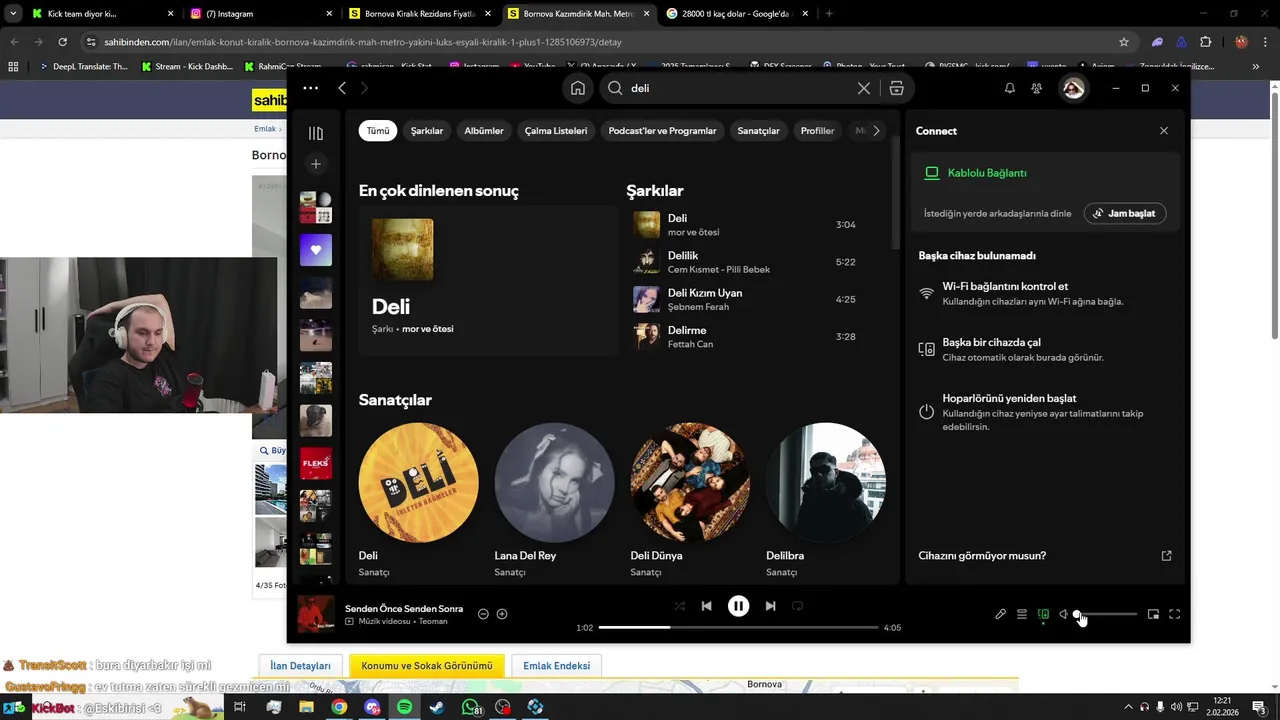Open the 'İlan Detayları' tab on sahibinden
This screenshot has width=1280, height=720.
pyautogui.click(x=300, y=666)
